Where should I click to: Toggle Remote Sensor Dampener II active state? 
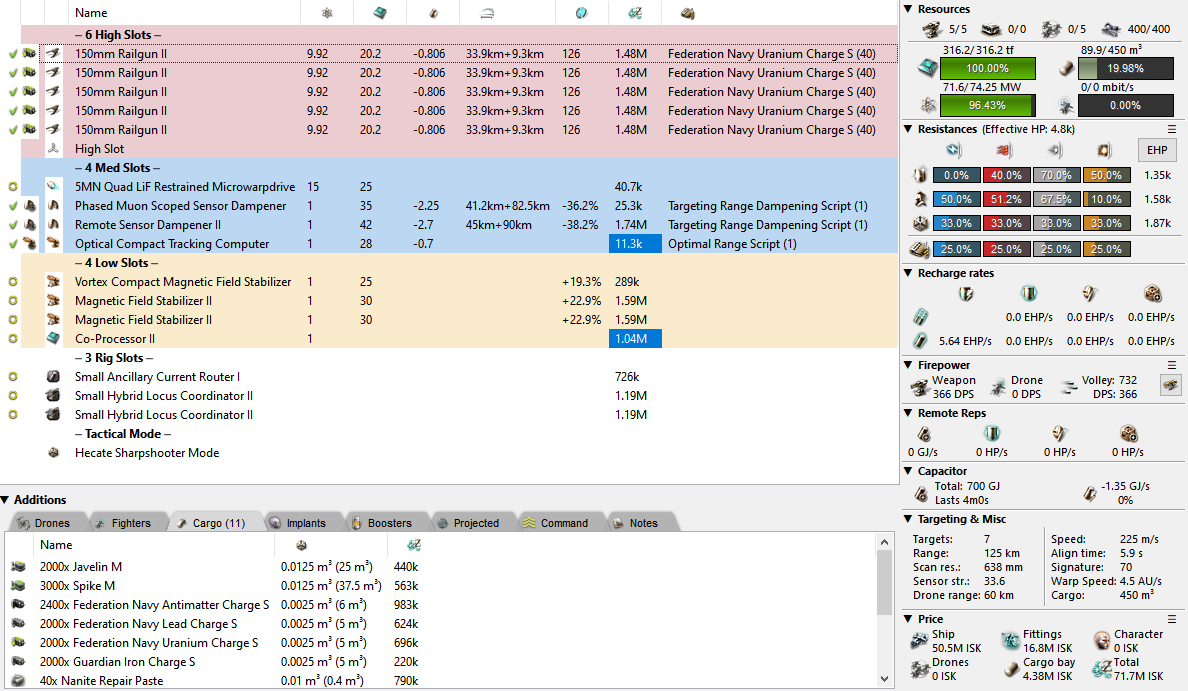[x=12, y=225]
